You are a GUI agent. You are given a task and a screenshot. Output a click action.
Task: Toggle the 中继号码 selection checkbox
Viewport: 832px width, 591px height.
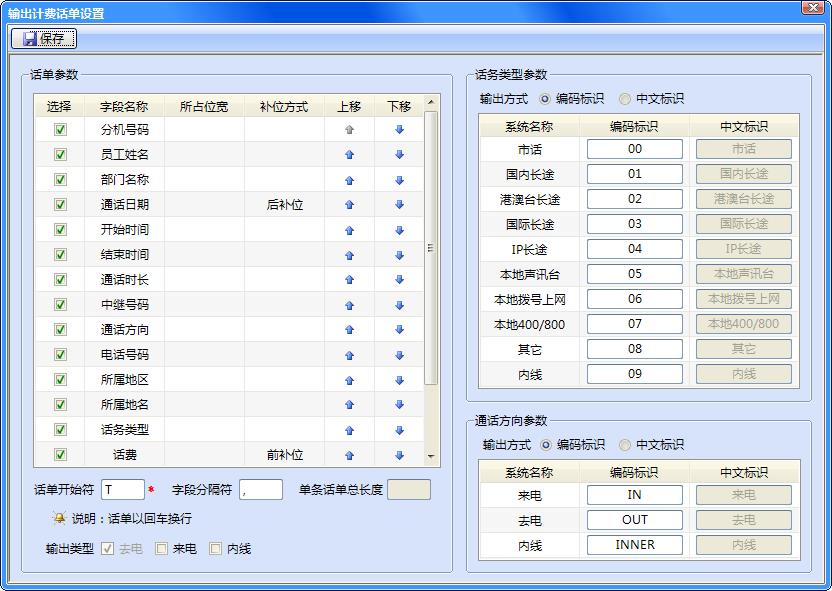point(60,305)
